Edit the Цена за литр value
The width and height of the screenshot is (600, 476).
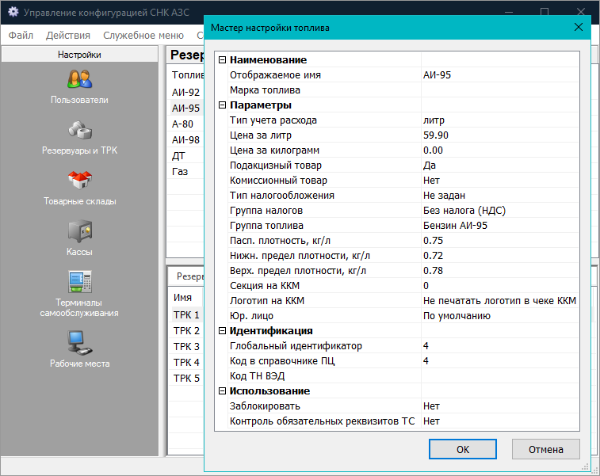498,135
